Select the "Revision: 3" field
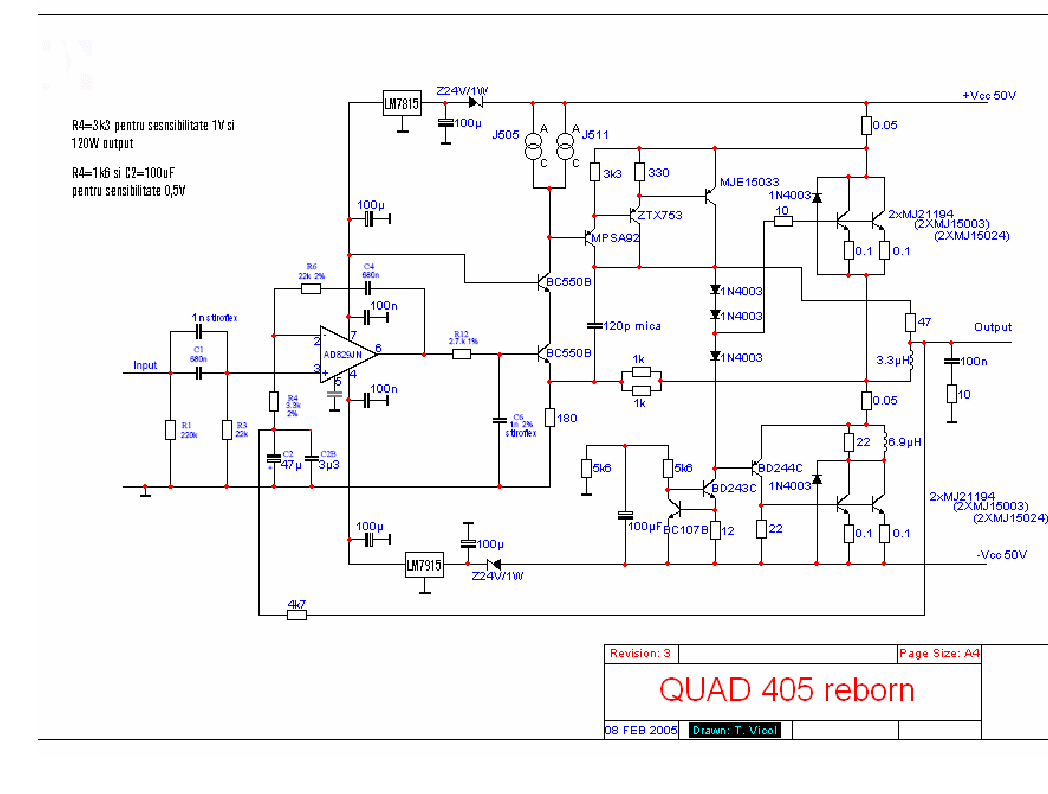This screenshot has width=1048, height=794. pyautogui.click(x=640, y=653)
